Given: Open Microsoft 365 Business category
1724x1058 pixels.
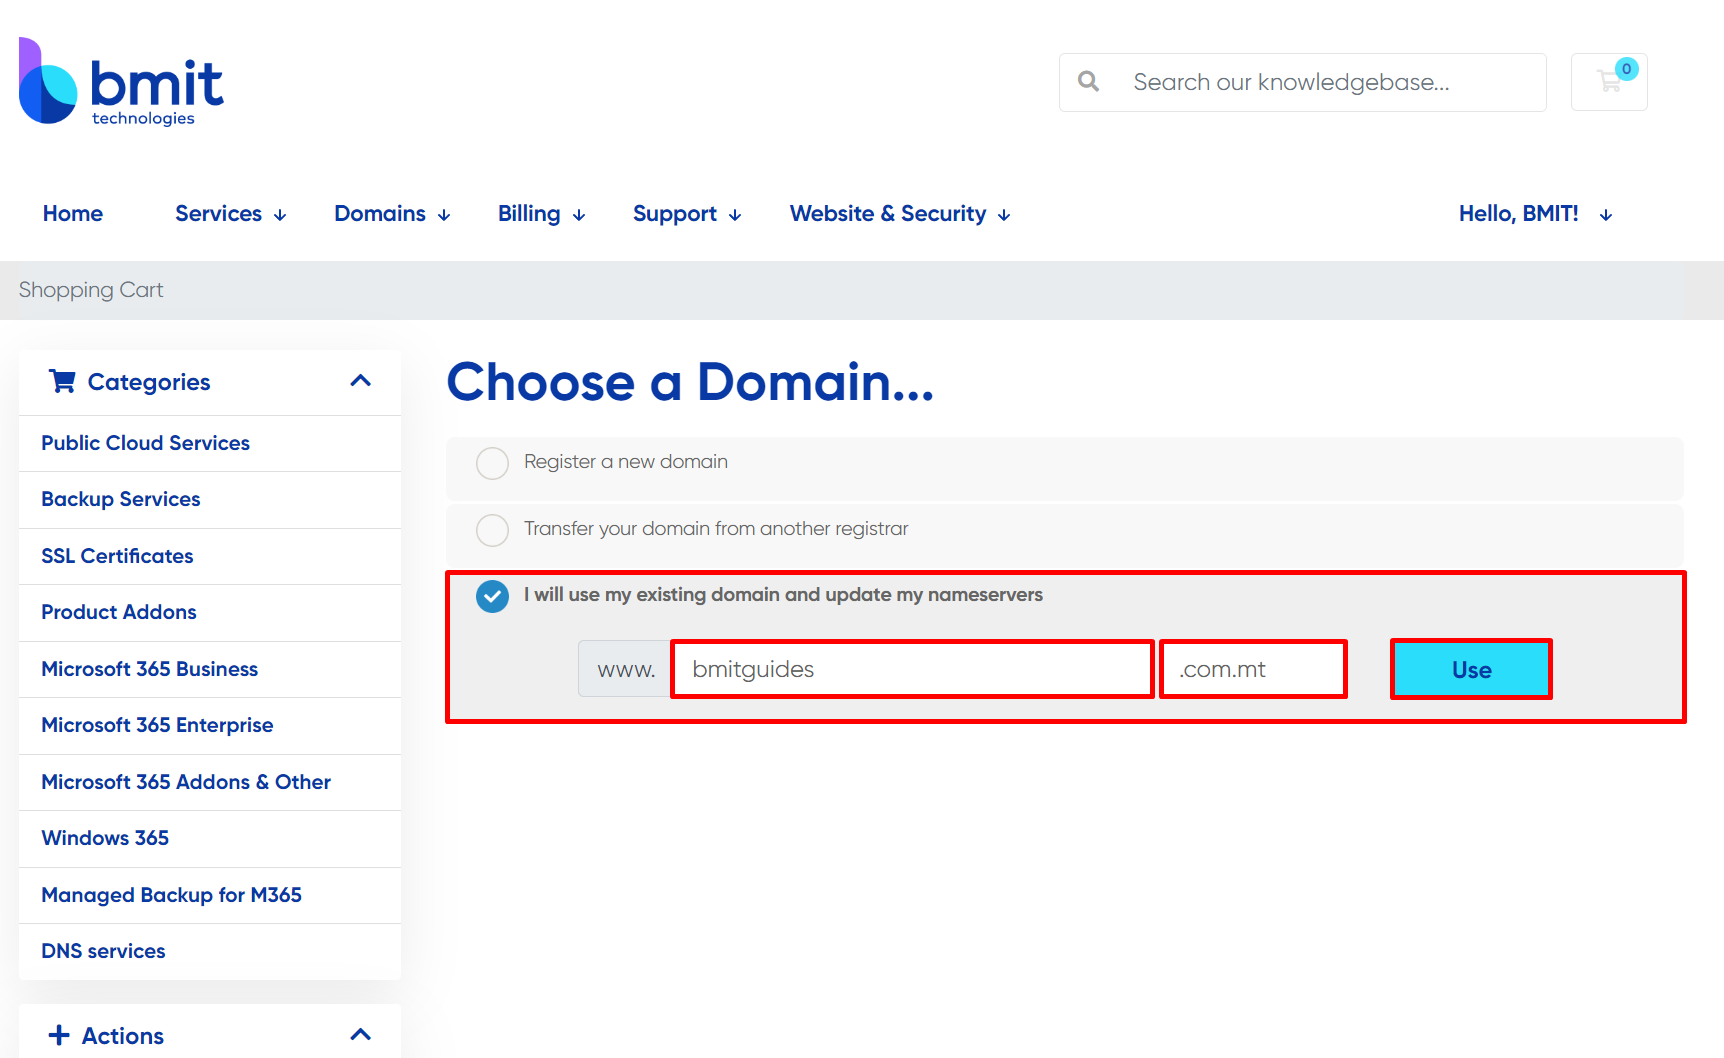Looking at the screenshot, I should (210, 669).
